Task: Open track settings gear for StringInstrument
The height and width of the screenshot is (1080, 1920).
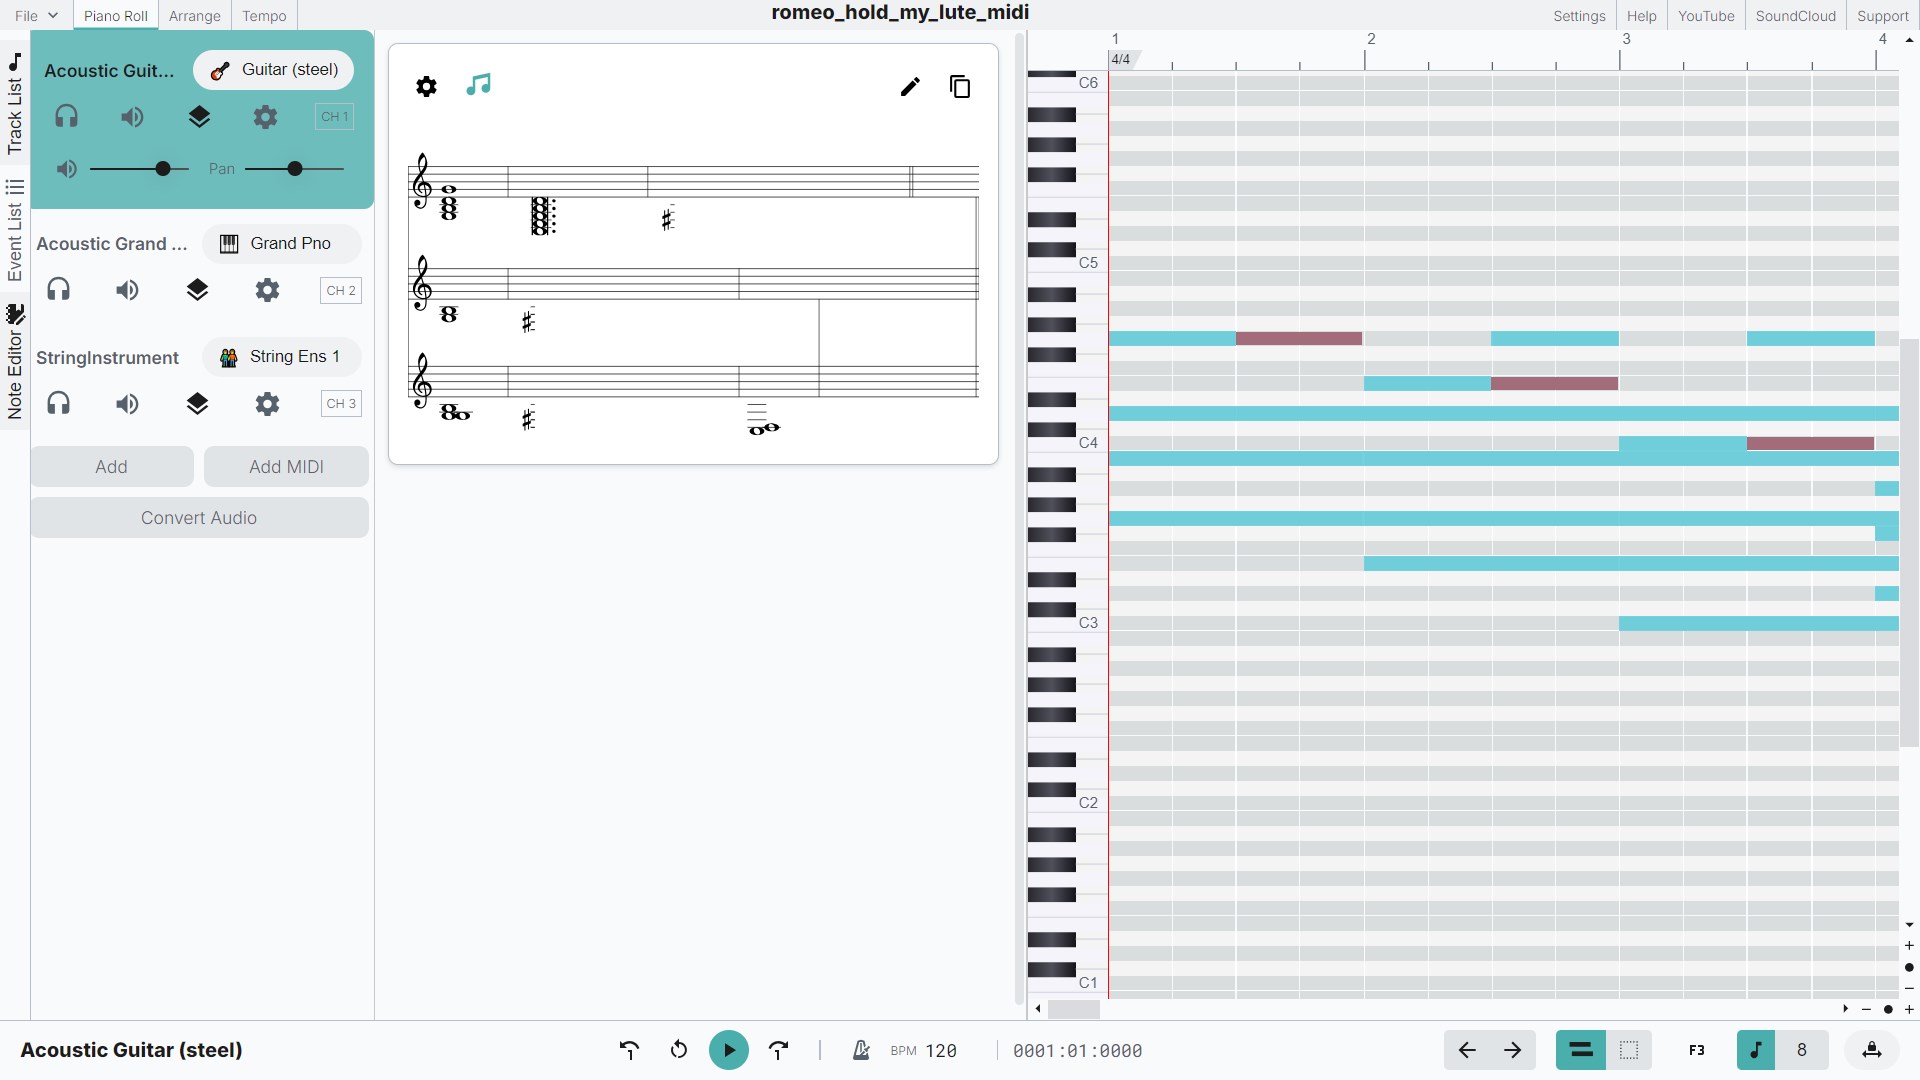Action: (266, 404)
